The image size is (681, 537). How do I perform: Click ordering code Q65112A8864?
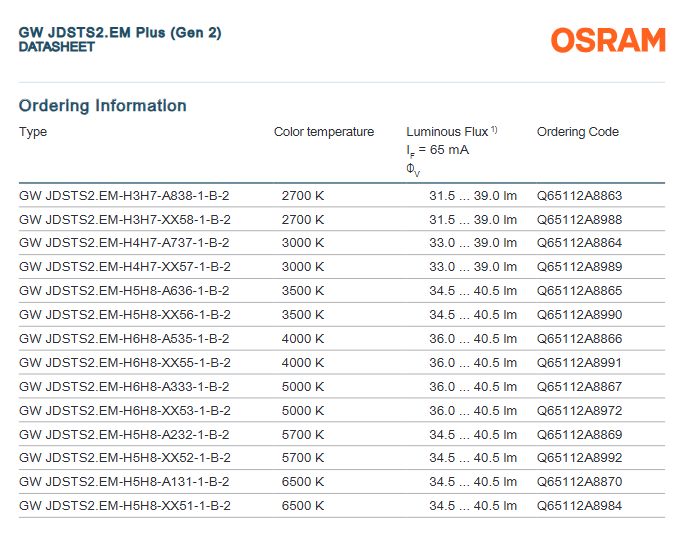click(x=579, y=242)
